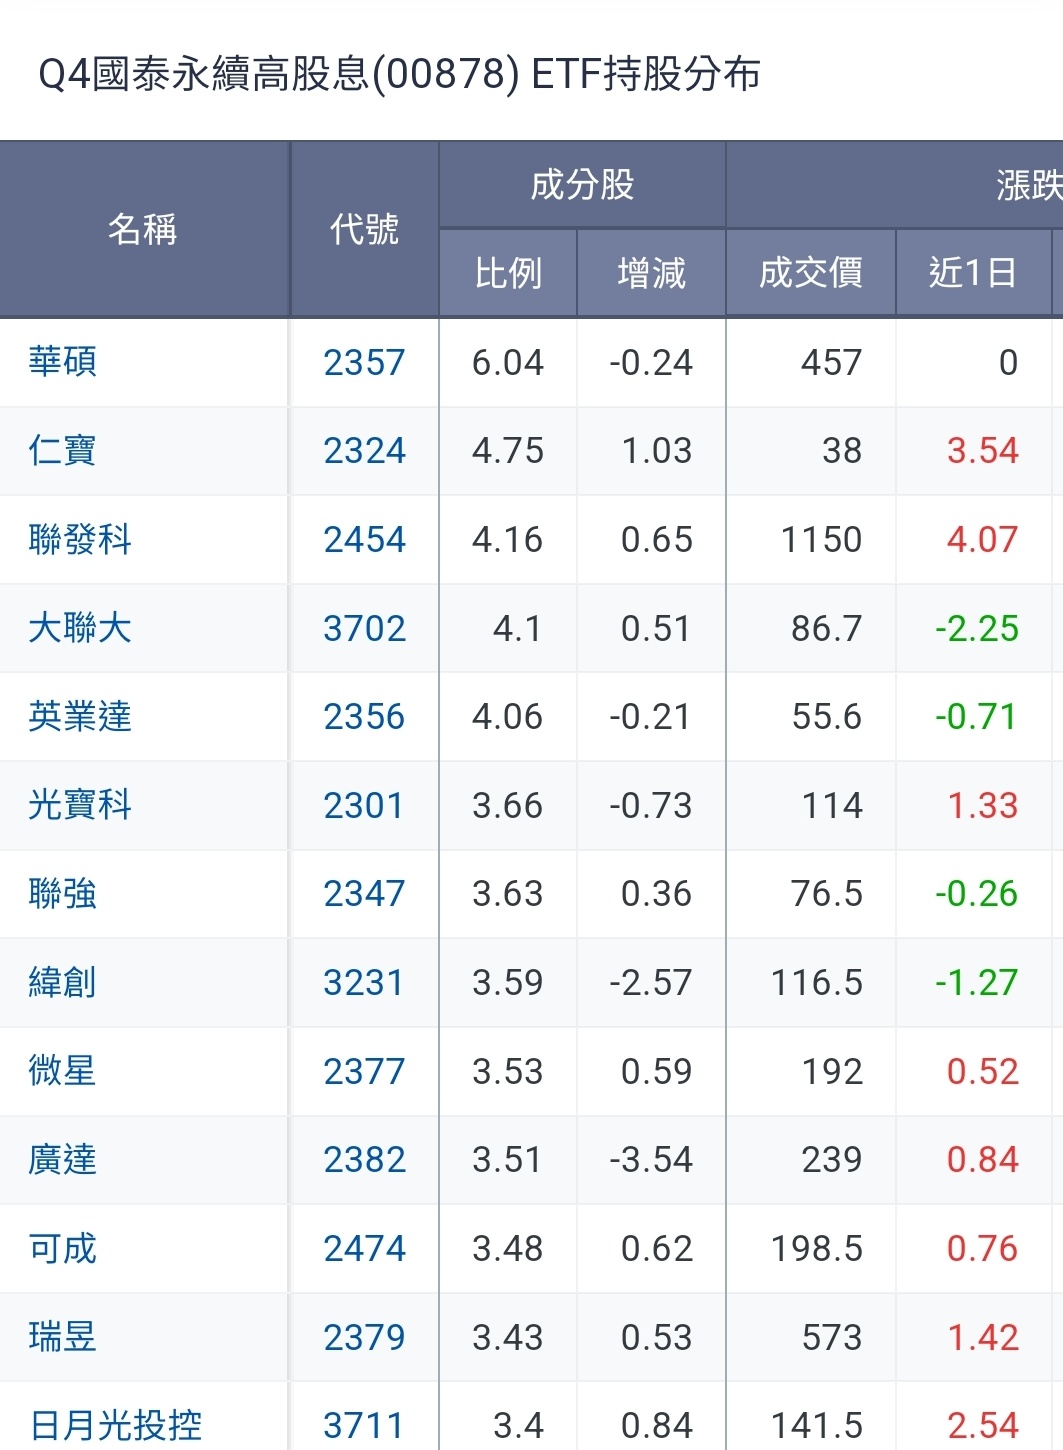The height and width of the screenshot is (1450, 1063).
Task: Select 廣達's 成交價 value 239
Action: tap(832, 1160)
